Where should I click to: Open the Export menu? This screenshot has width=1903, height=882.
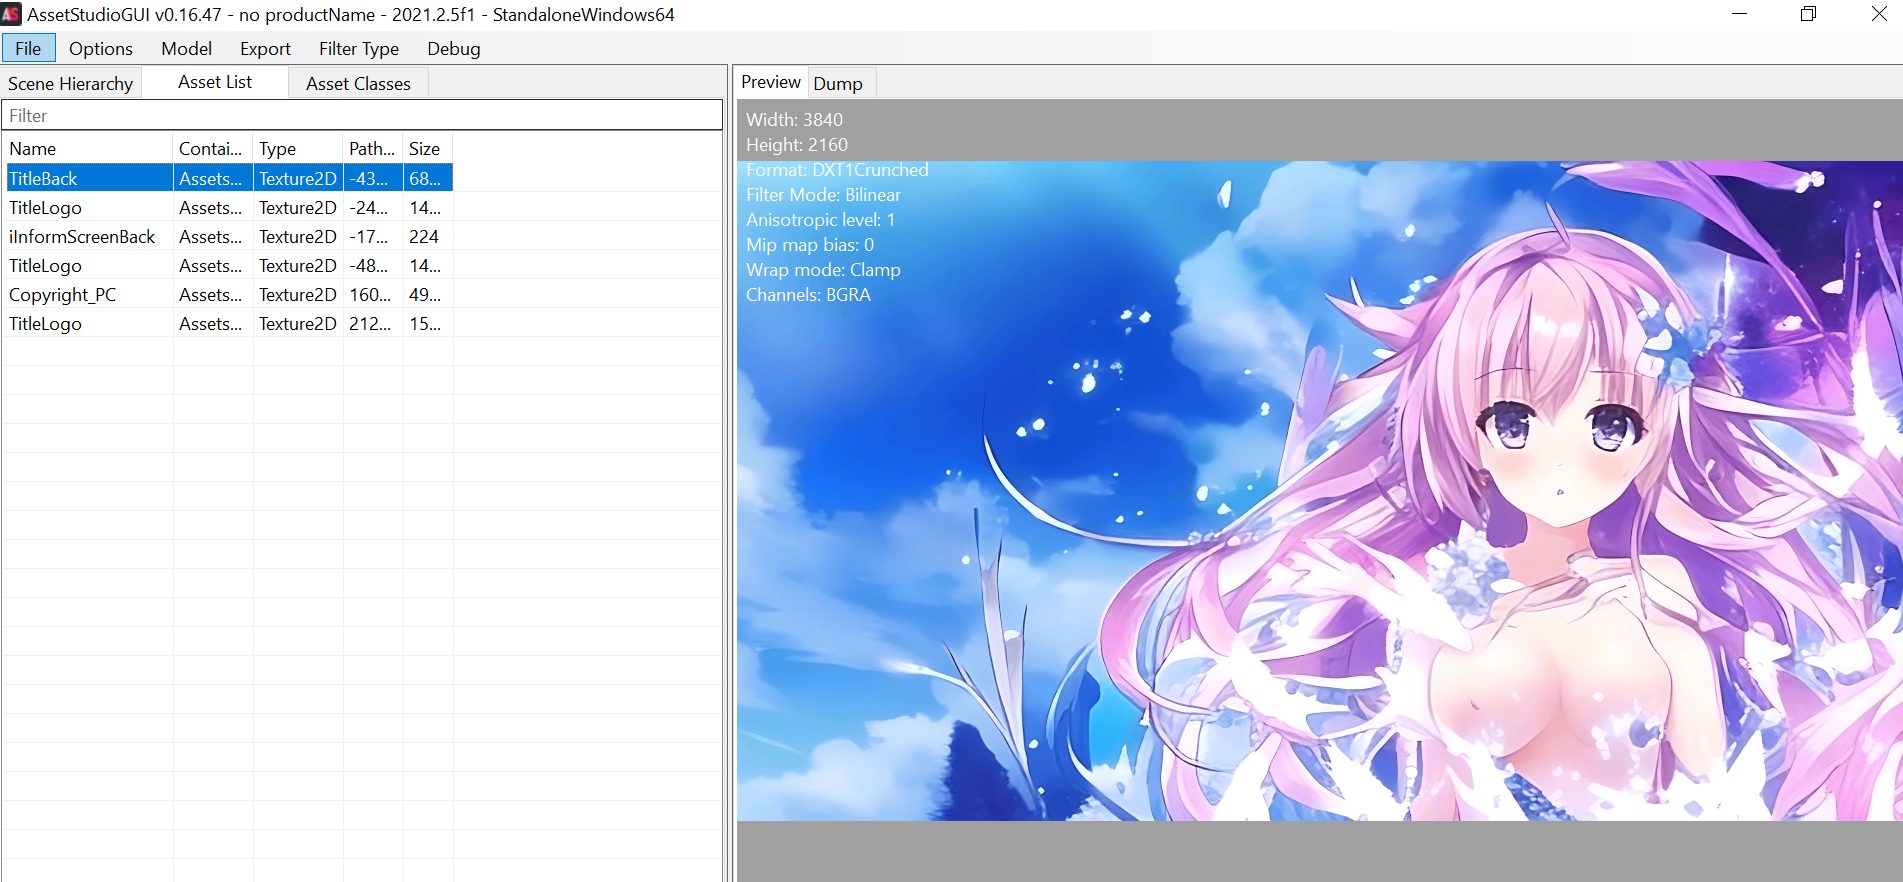click(x=265, y=48)
